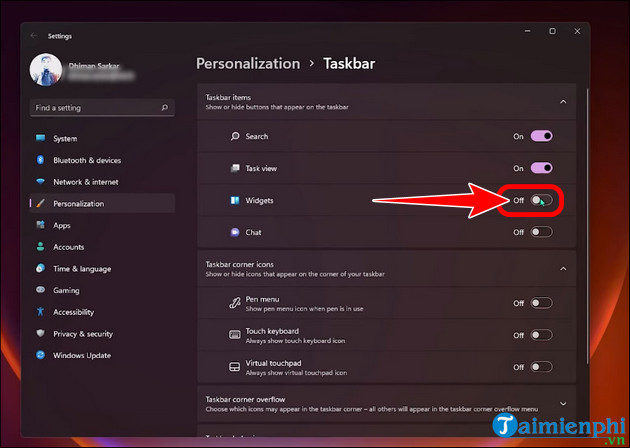Go to Bluetooth & devices
Screen dimensions: 630x448
pyautogui.click(x=102, y=160)
